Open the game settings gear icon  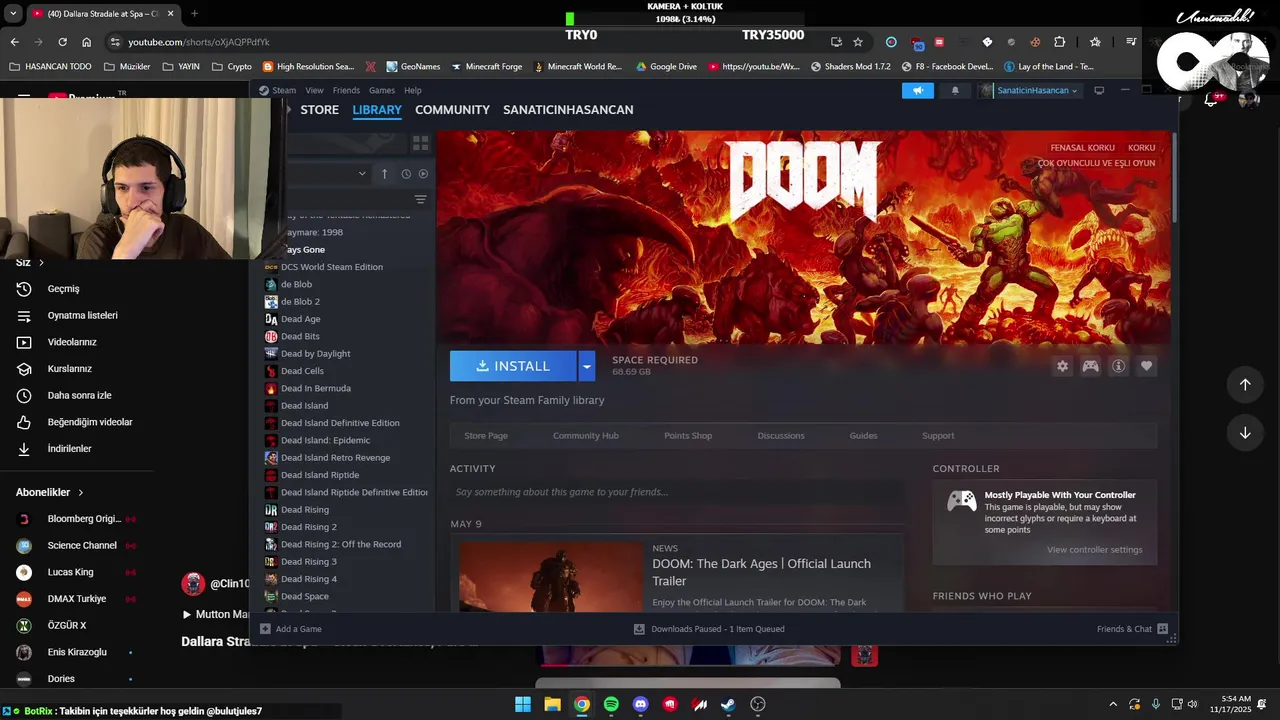click(1062, 366)
